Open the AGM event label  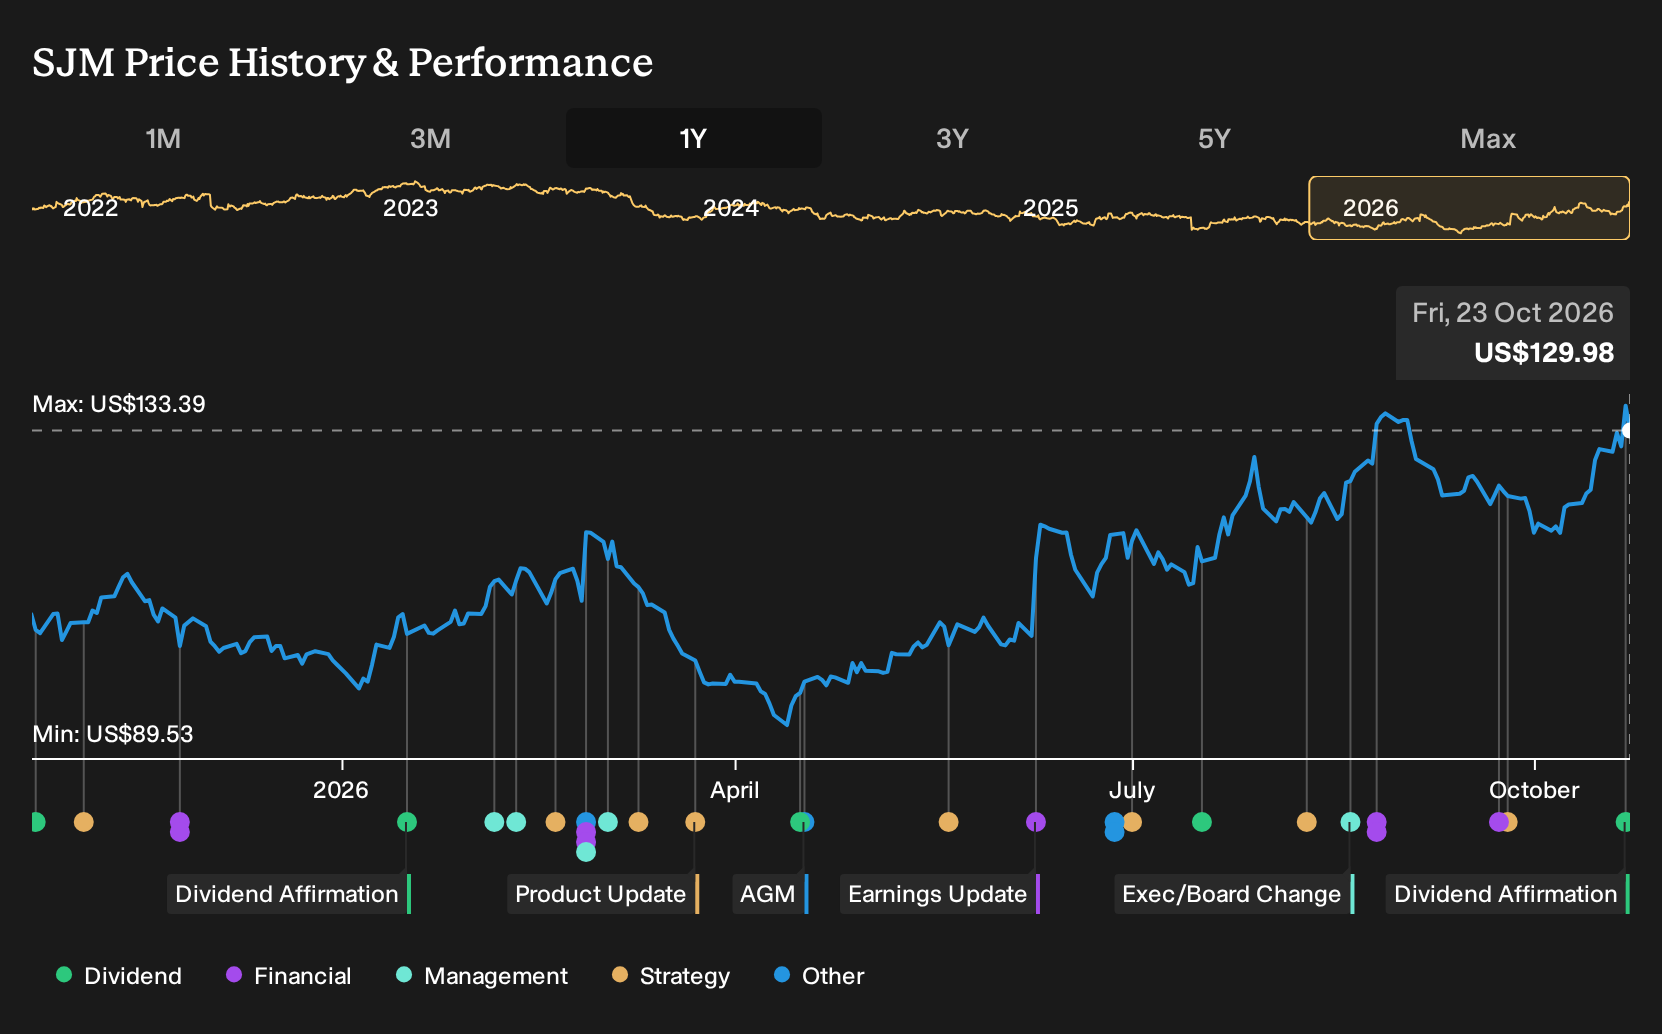click(770, 894)
